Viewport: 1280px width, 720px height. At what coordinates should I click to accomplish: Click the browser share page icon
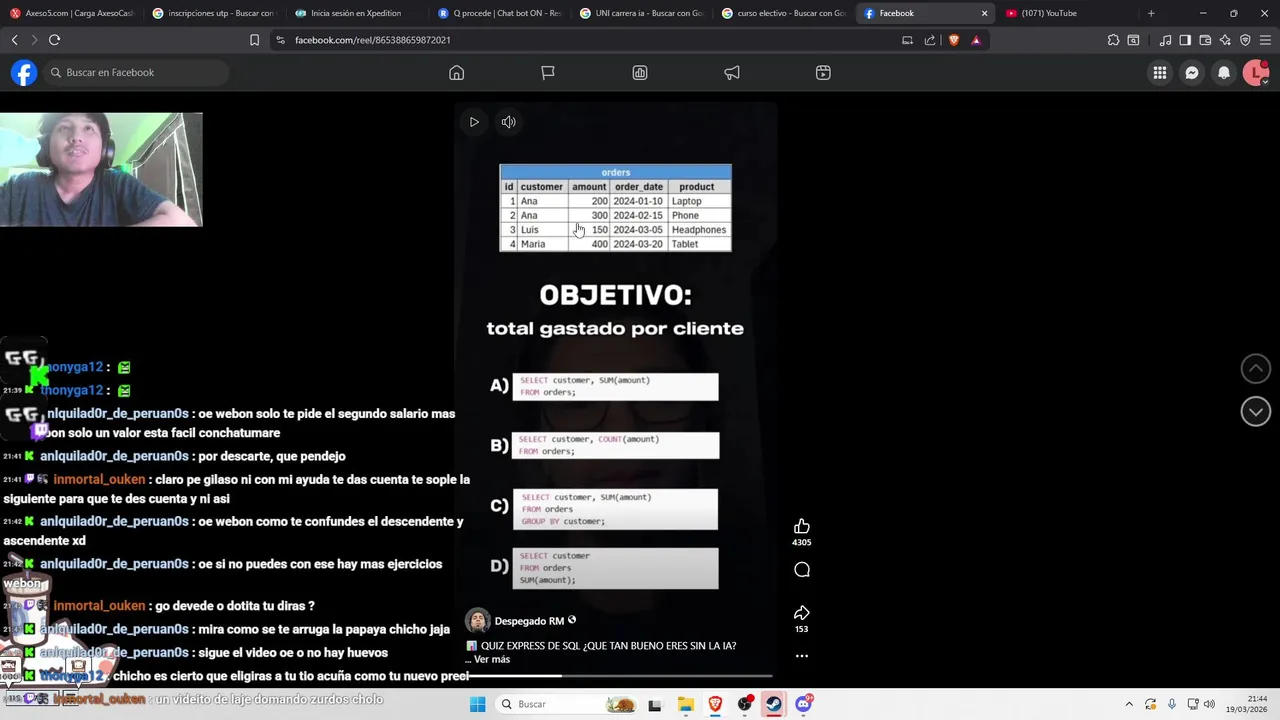pyautogui.click(x=930, y=40)
